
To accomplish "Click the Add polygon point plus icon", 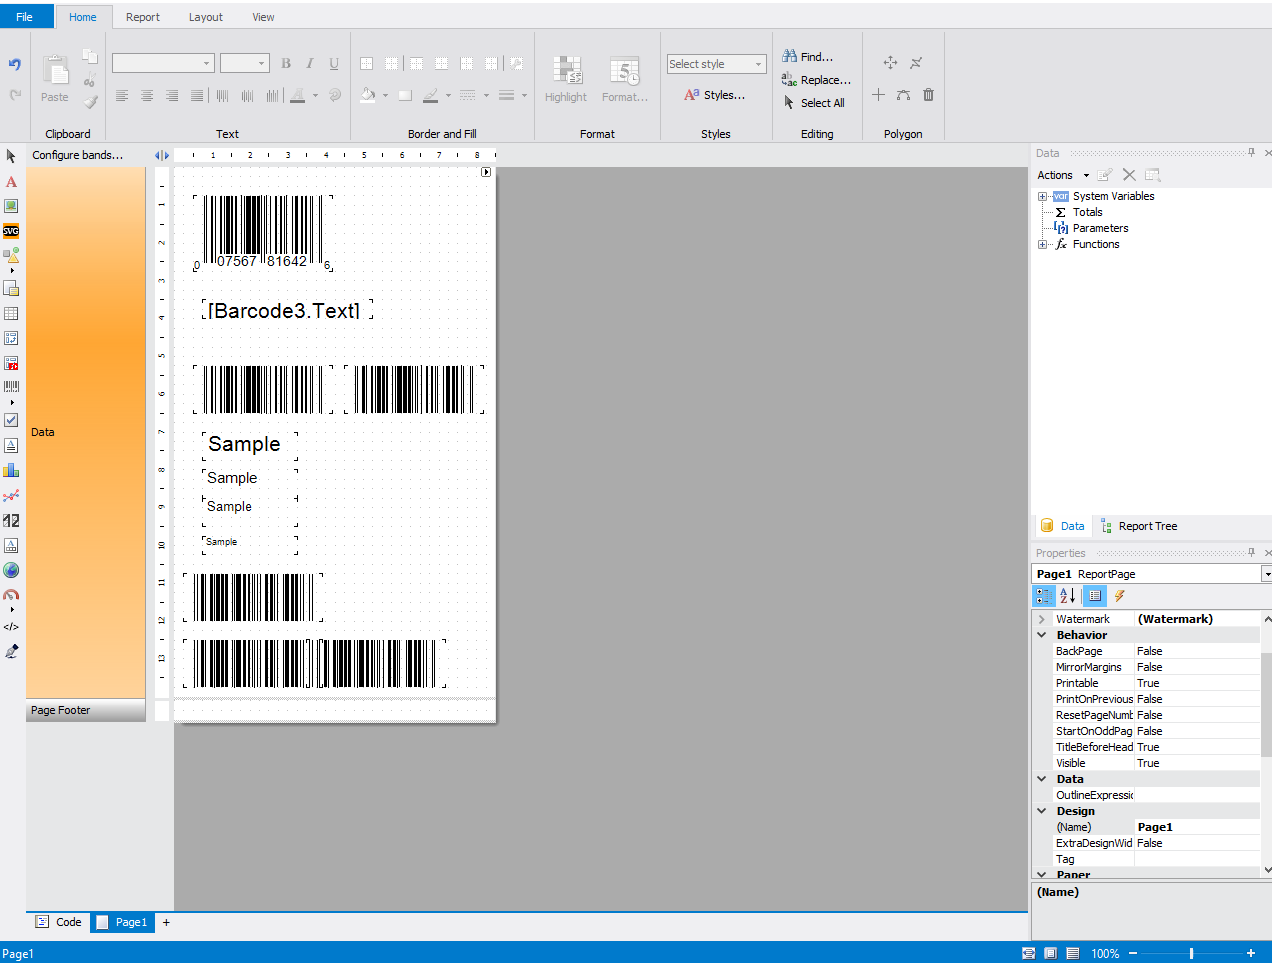I will coord(878,95).
